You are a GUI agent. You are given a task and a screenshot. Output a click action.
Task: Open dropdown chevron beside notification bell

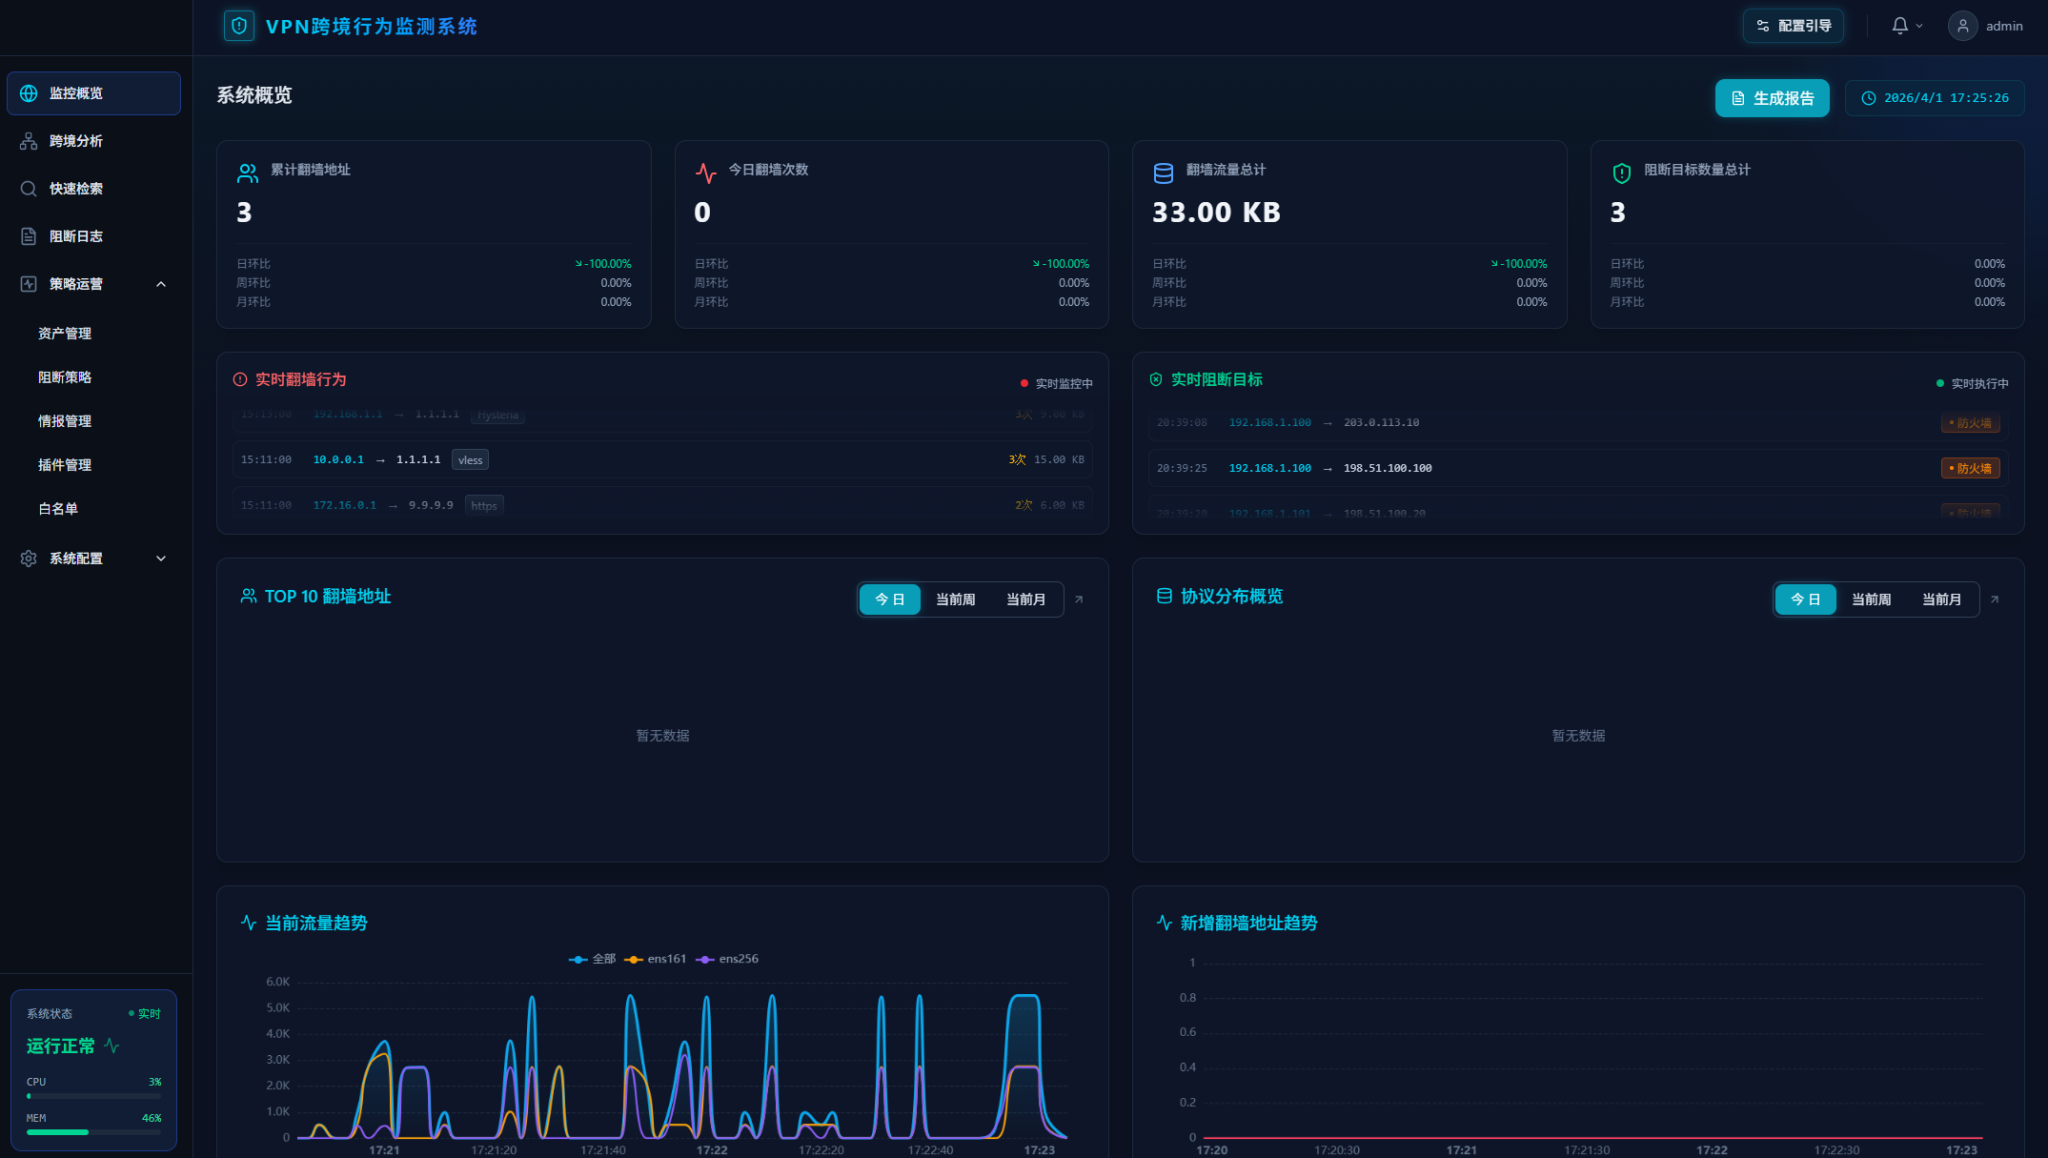point(1919,27)
